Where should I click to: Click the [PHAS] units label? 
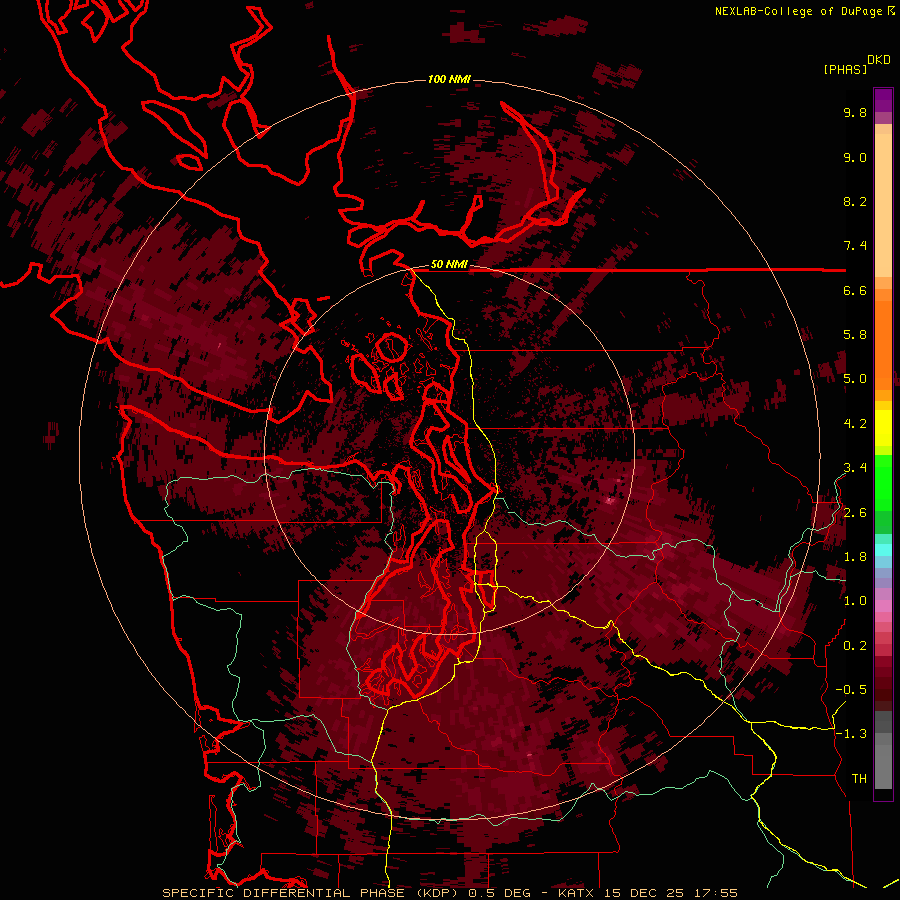(x=845, y=69)
